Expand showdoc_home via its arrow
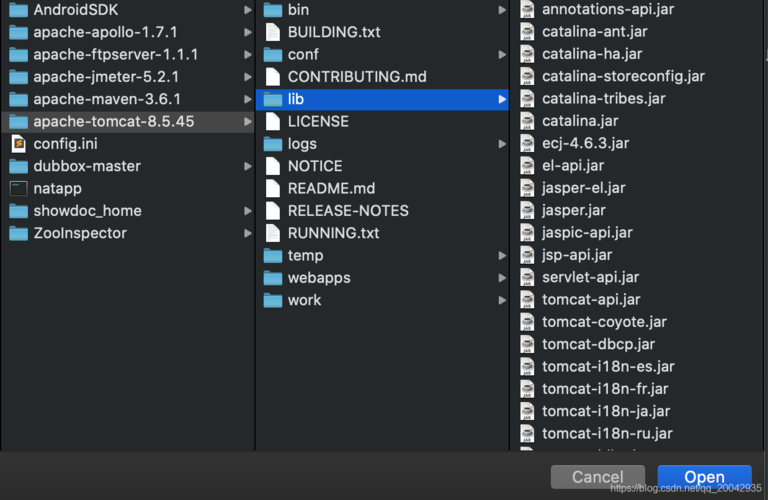This screenshot has width=768, height=500. tap(248, 211)
